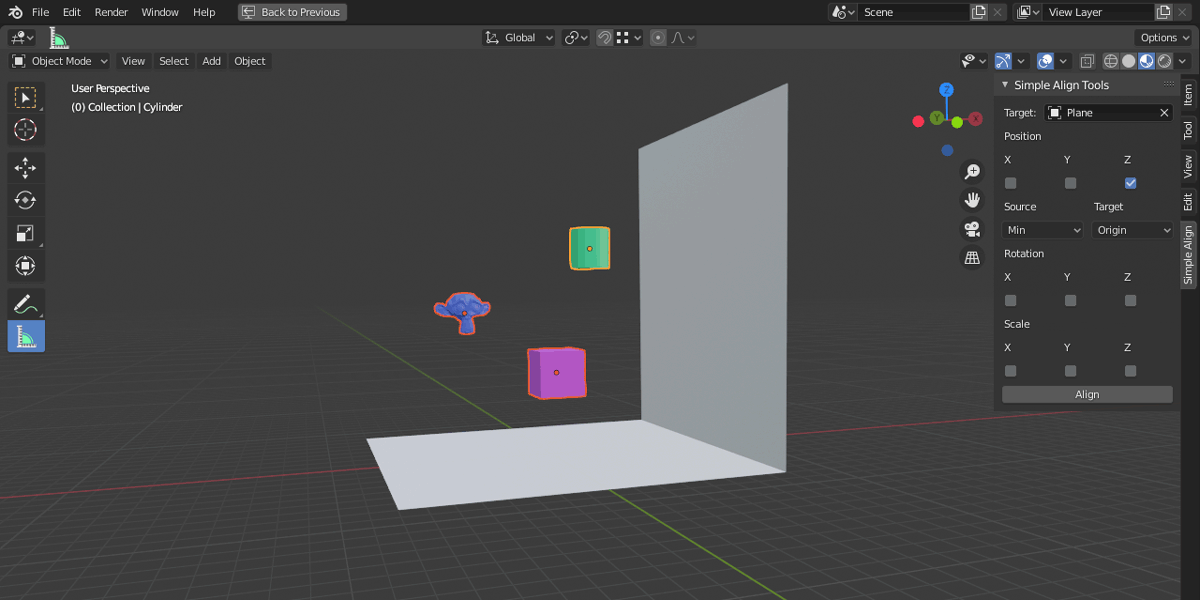Open the editor type dropdown
The height and width of the screenshot is (600, 1200).
22,38
